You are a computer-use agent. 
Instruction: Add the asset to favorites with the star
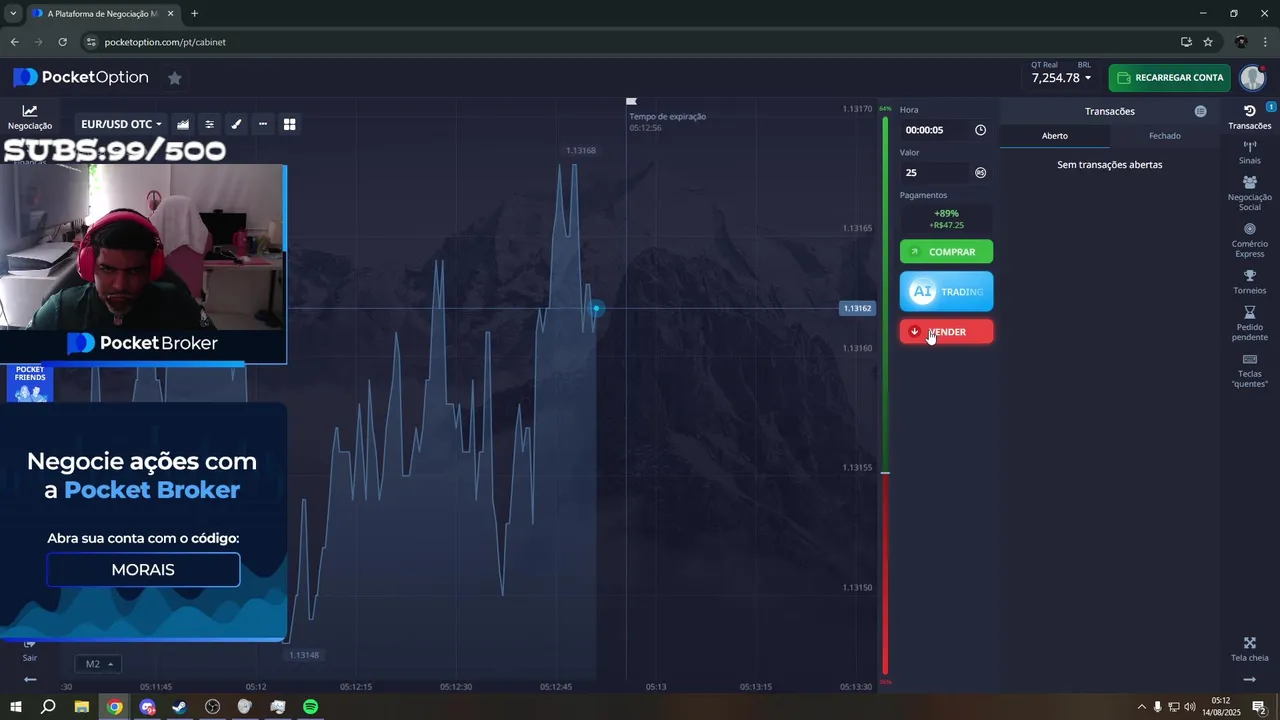(x=175, y=78)
